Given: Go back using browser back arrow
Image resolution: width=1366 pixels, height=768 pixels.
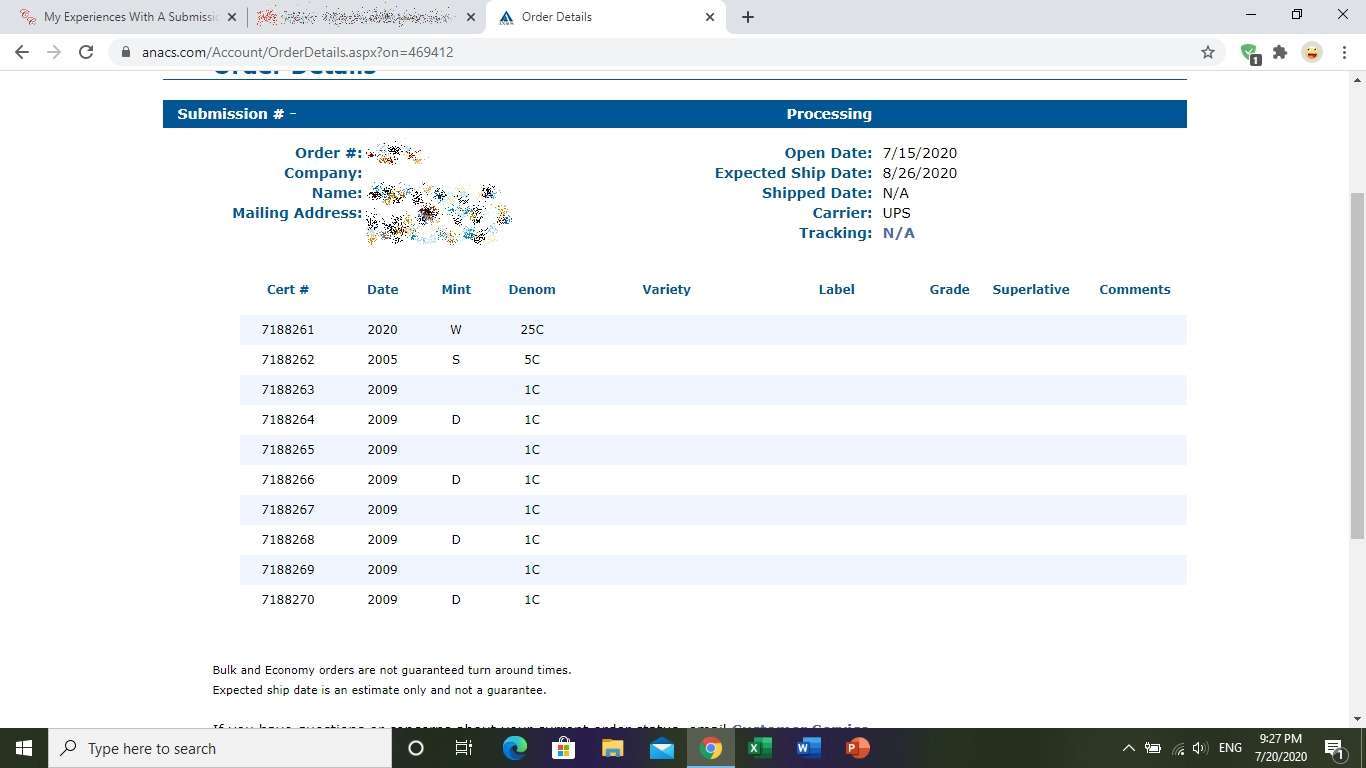Looking at the screenshot, I should point(22,52).
